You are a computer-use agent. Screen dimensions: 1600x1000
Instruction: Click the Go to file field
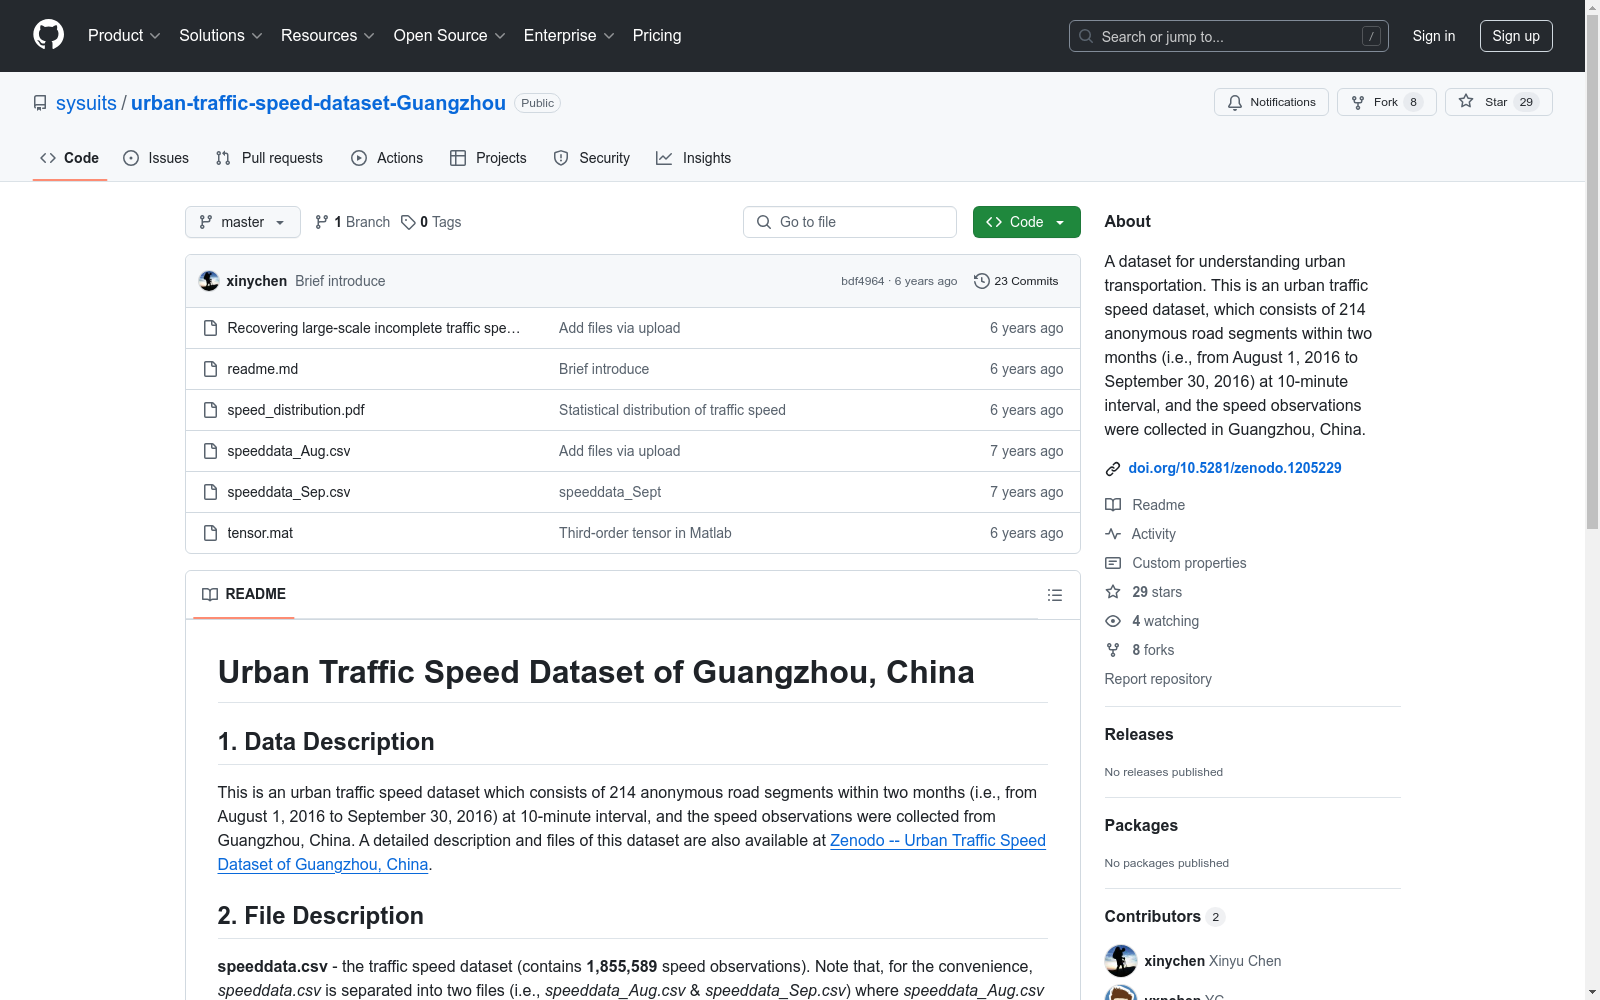[x=850, y=222]
